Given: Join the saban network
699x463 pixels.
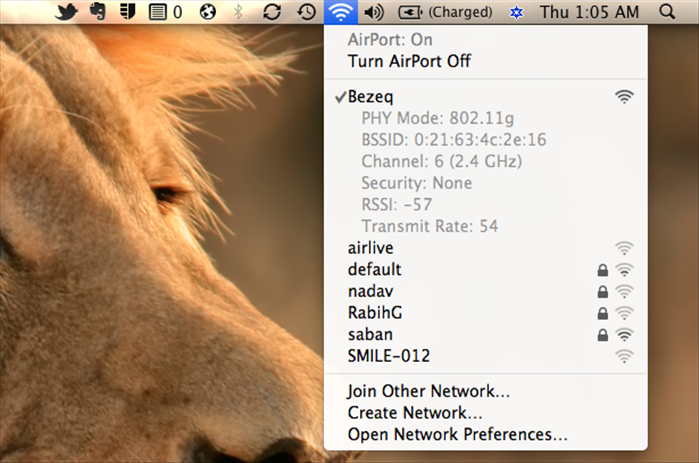Looking at the screenshot, I should click(x=486, y=334).
